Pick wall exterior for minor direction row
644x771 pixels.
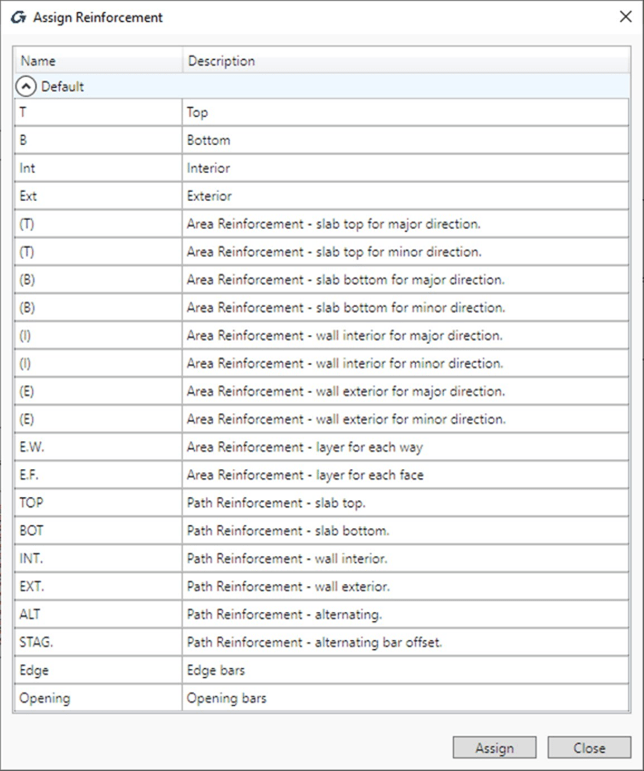pos(320,419)
